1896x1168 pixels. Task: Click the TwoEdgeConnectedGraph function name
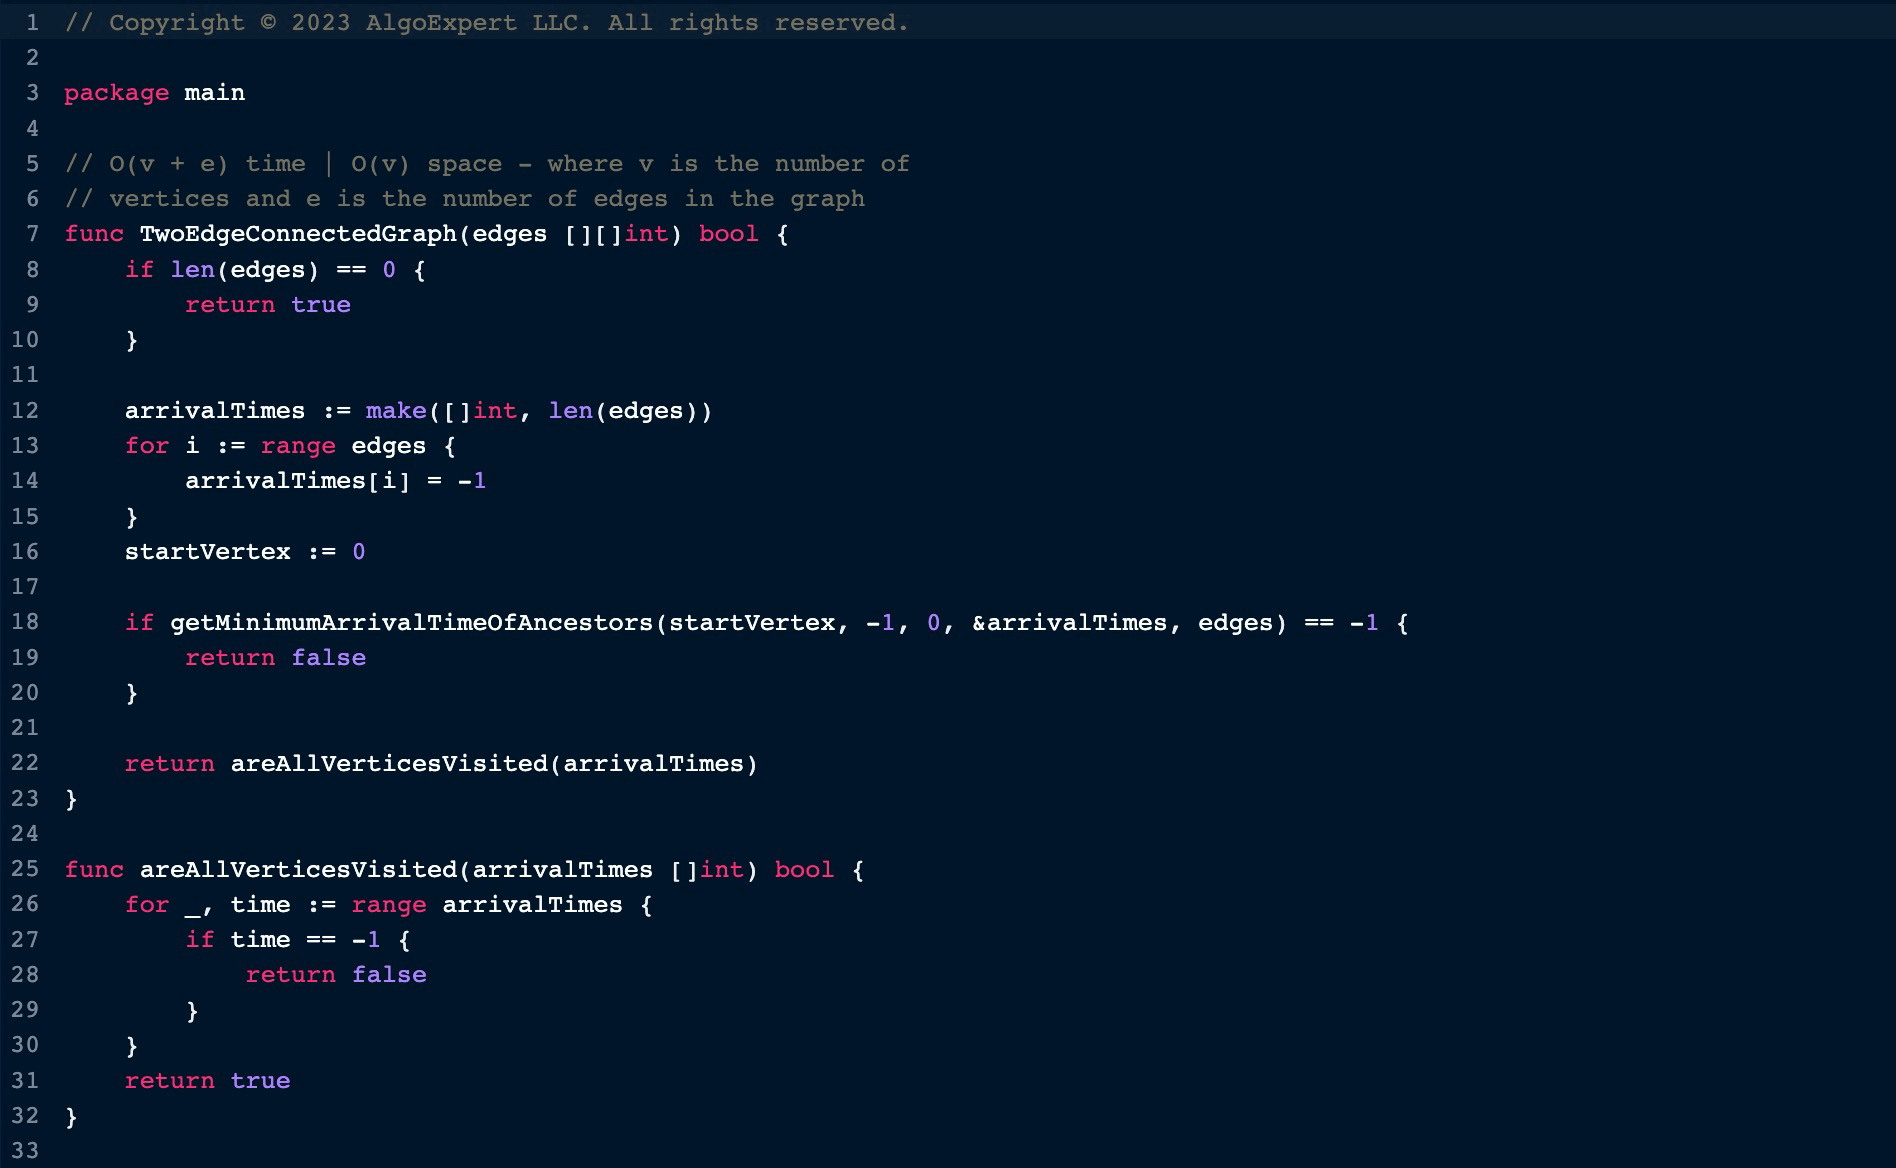tap(297, 234)
